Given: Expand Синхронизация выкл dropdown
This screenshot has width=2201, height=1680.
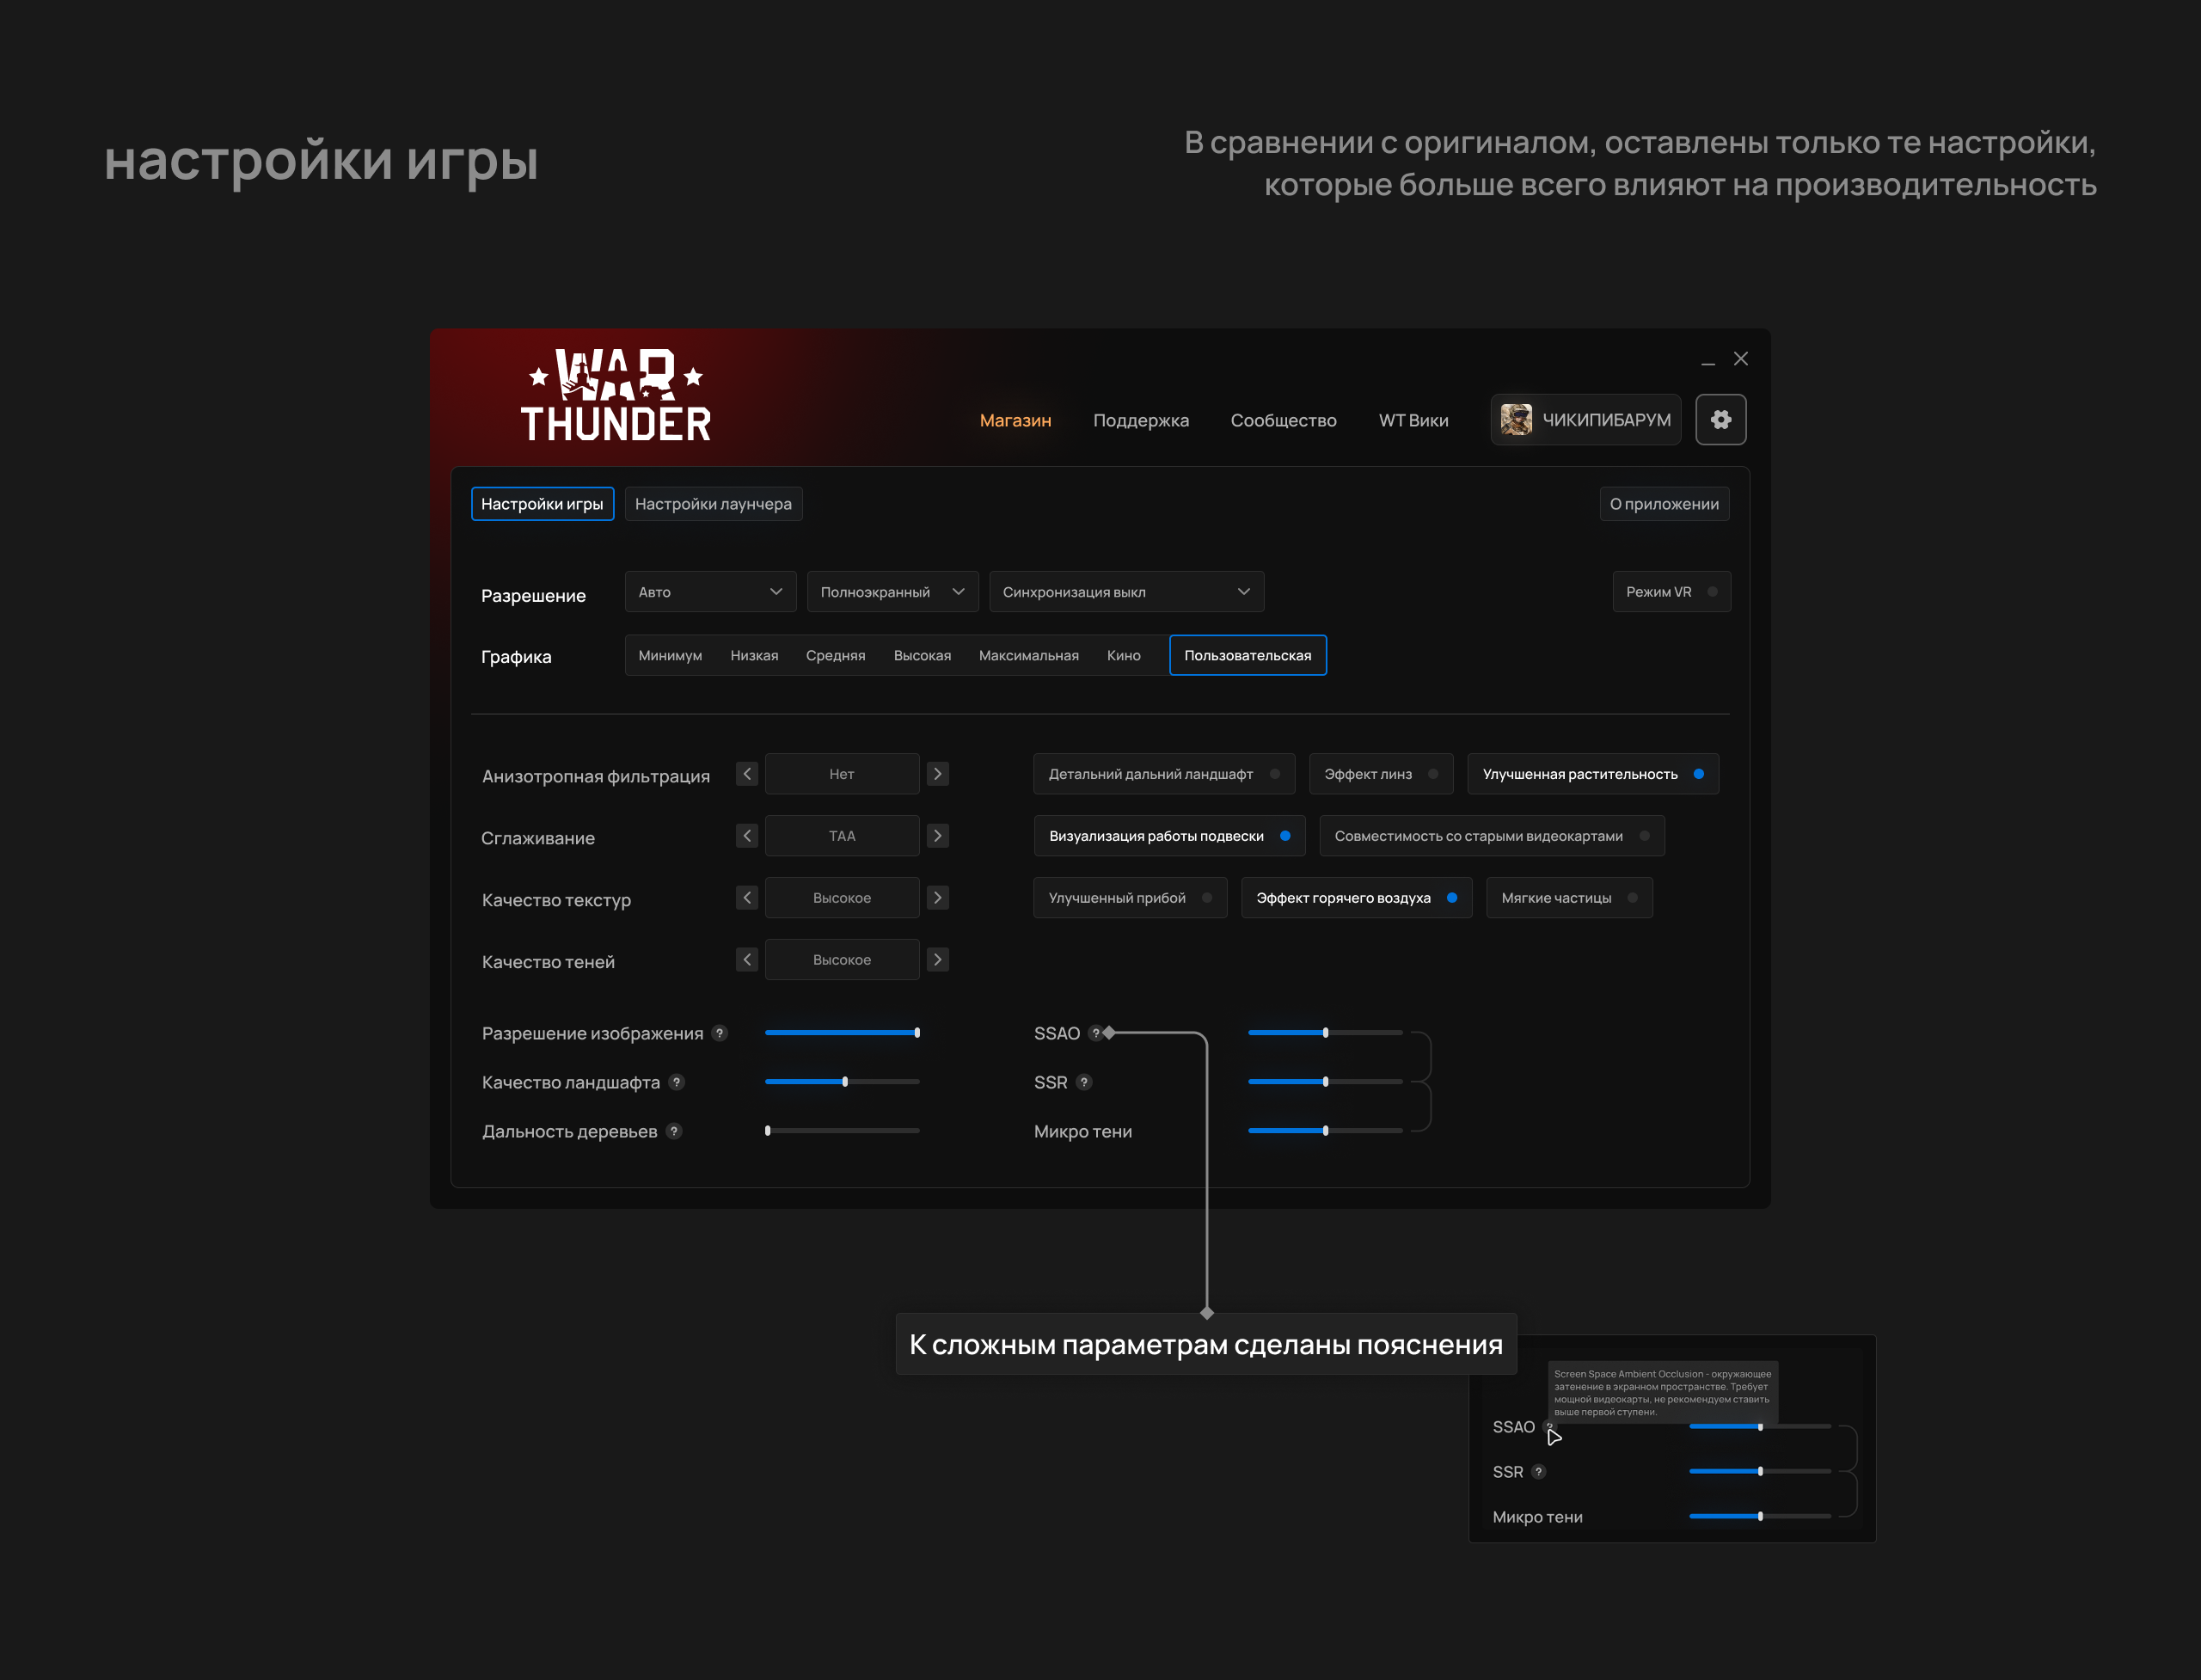Looking at the screenshot, I should pyautogui.click(x=1126, y=592).
